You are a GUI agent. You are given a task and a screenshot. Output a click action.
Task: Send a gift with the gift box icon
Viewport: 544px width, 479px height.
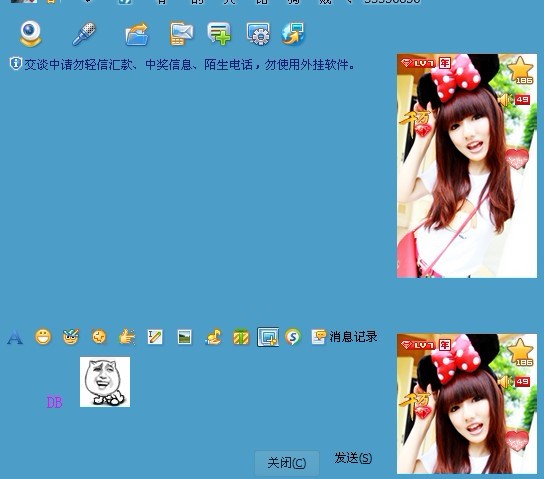click(241, 337)
